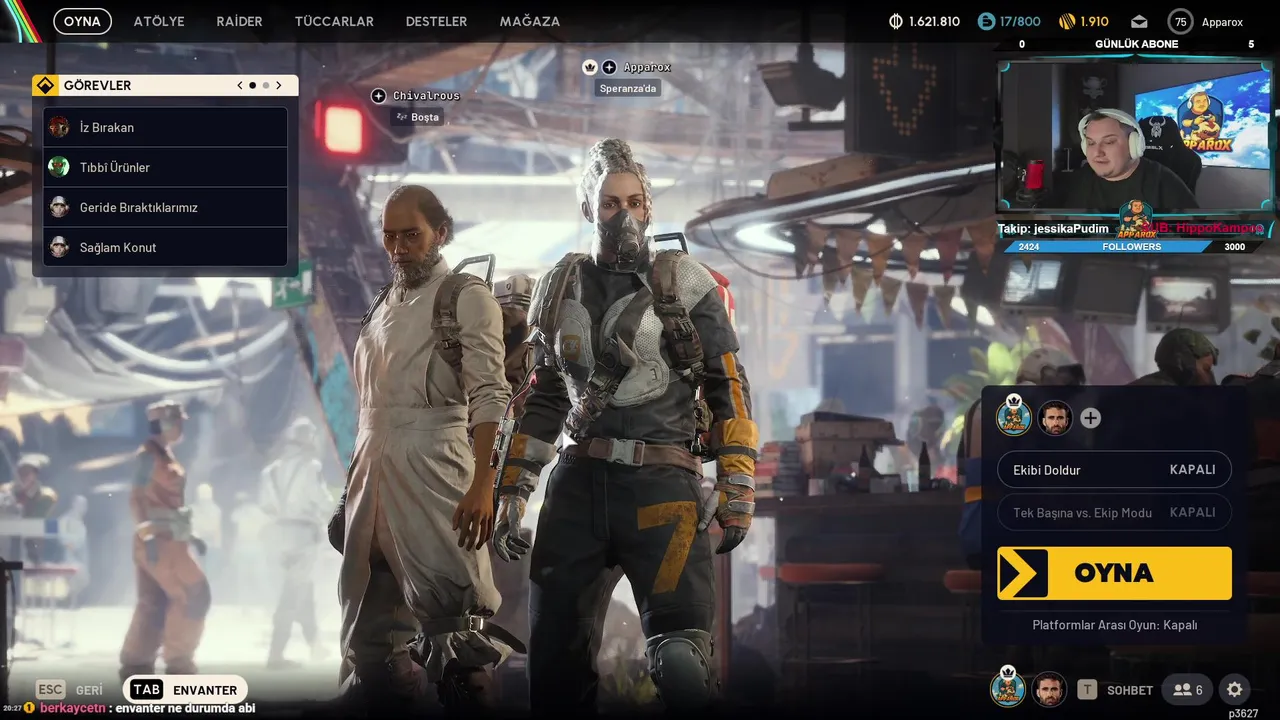Click the plus icon next to Chivalrous
The image size is (1280, 720).
378,96
